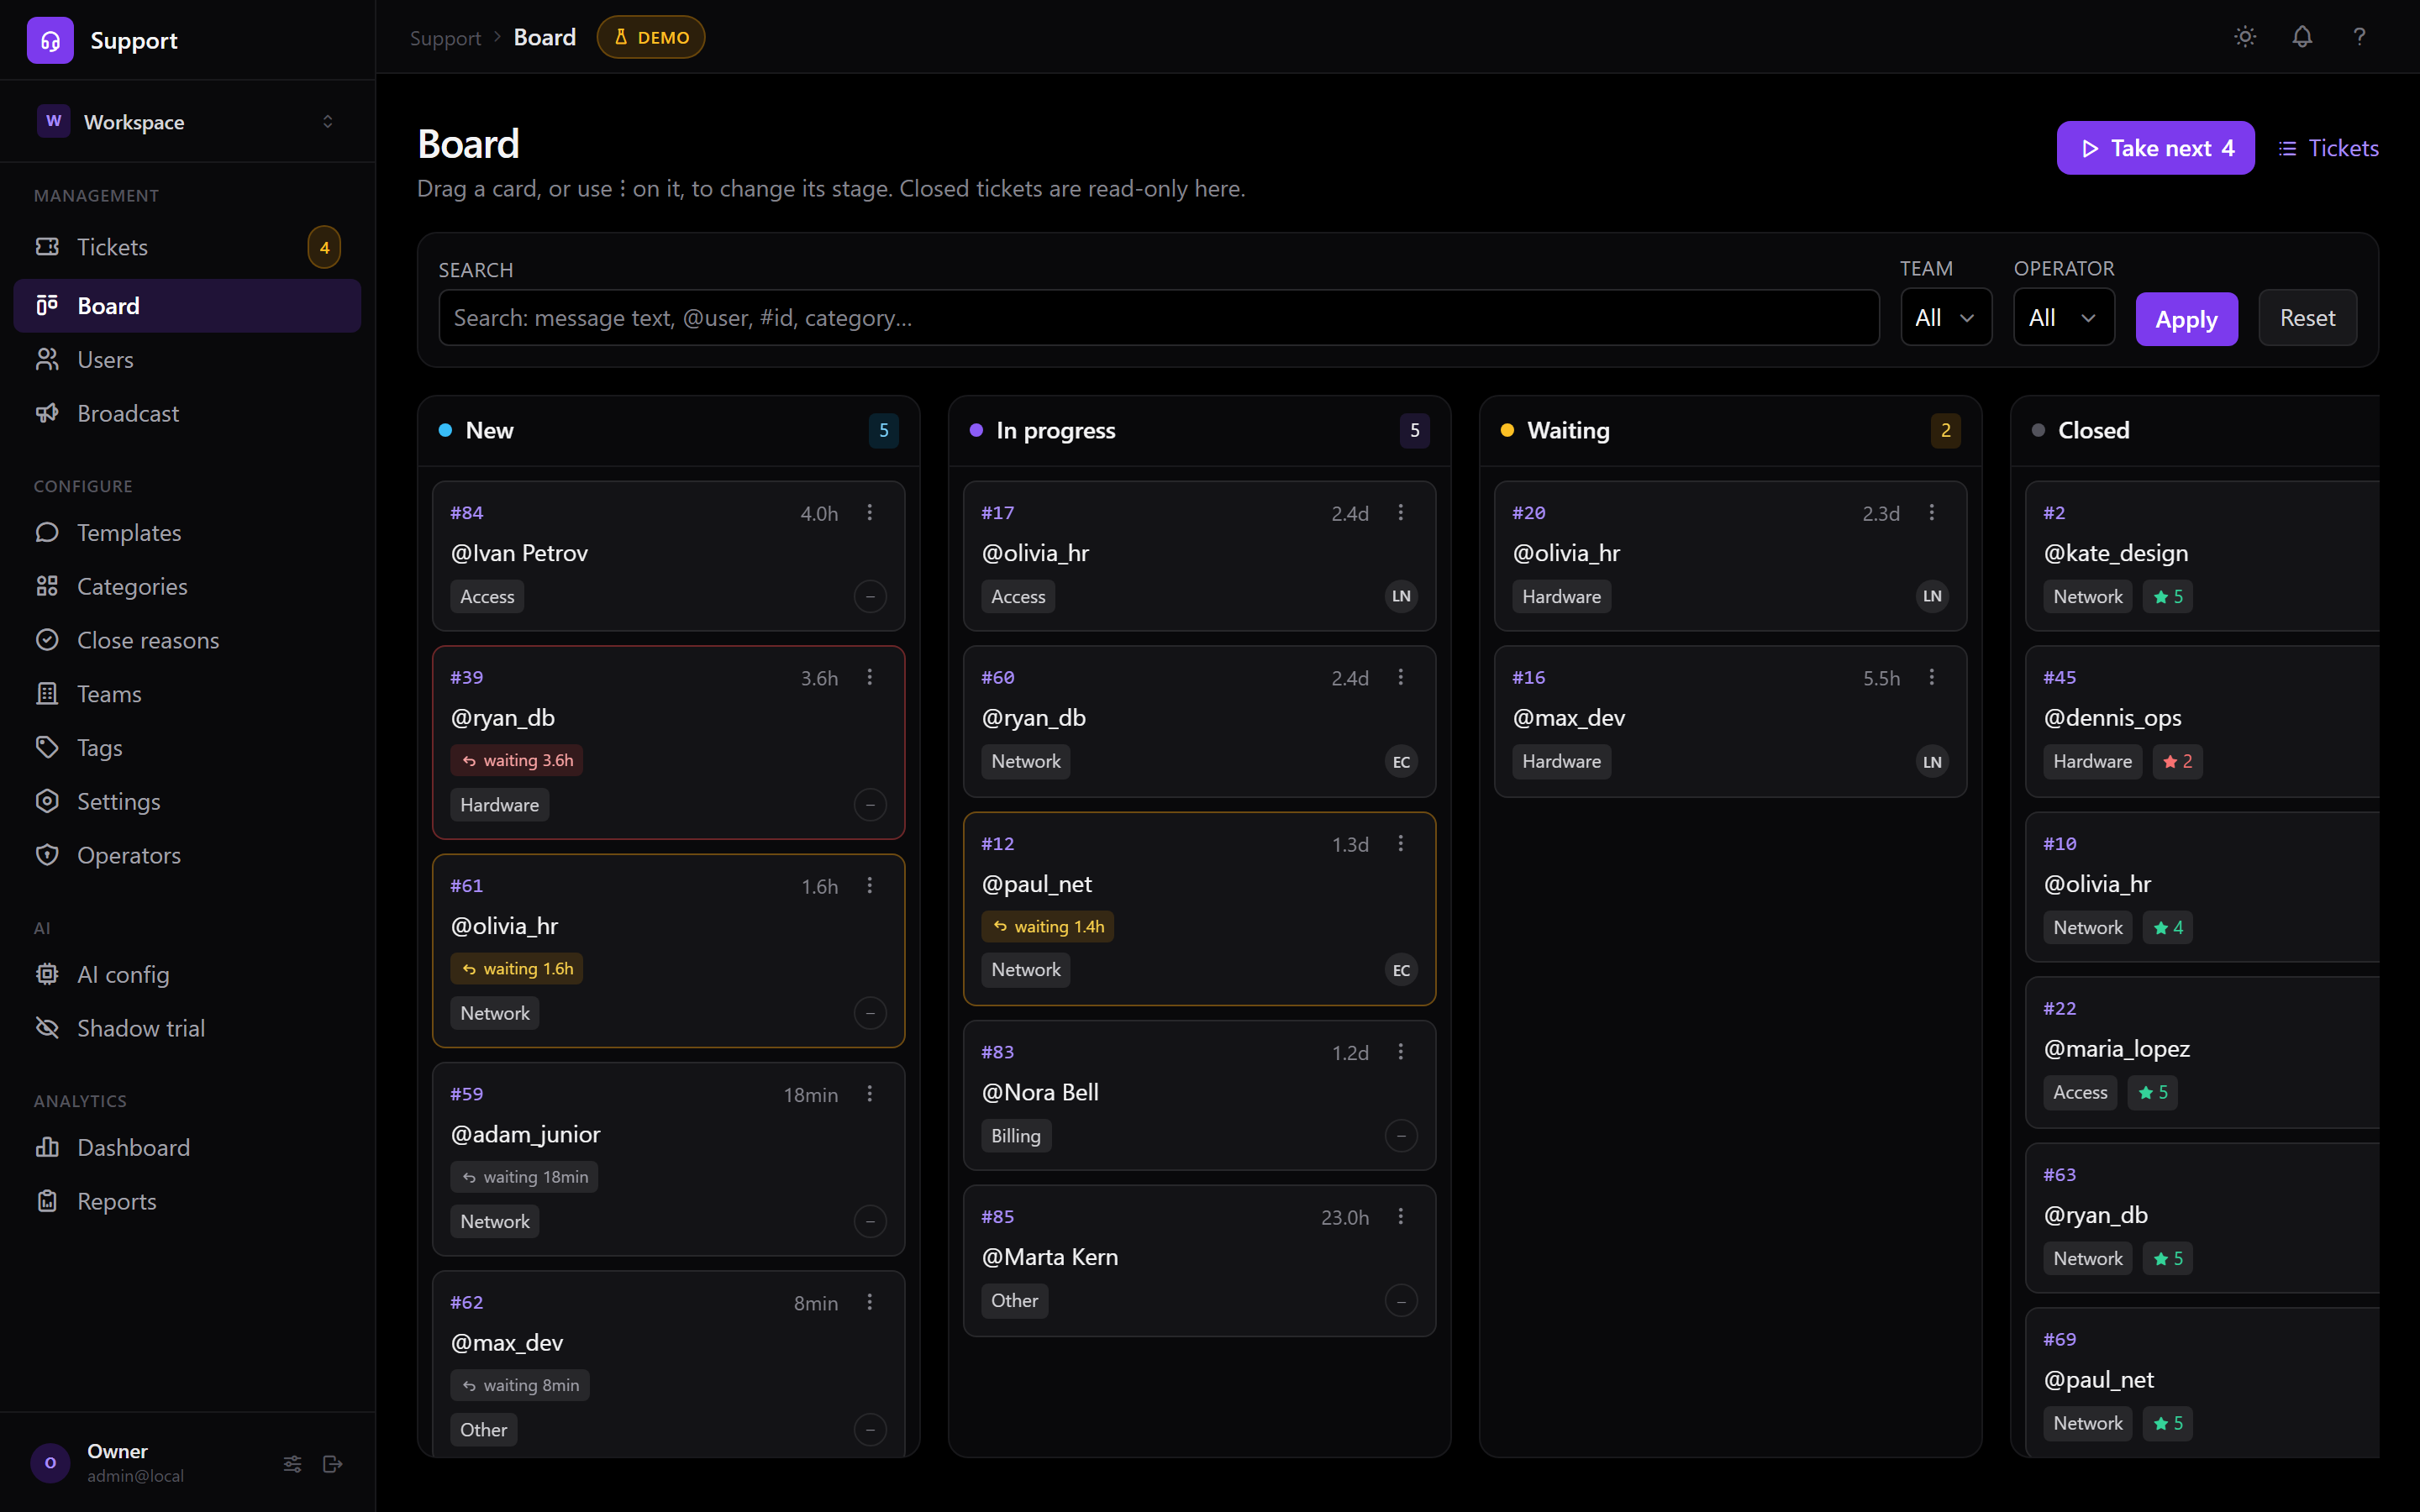The image size is (2420, 1512).
Task: Go to Tickets in the sidebar
Action: coord(187,247)
